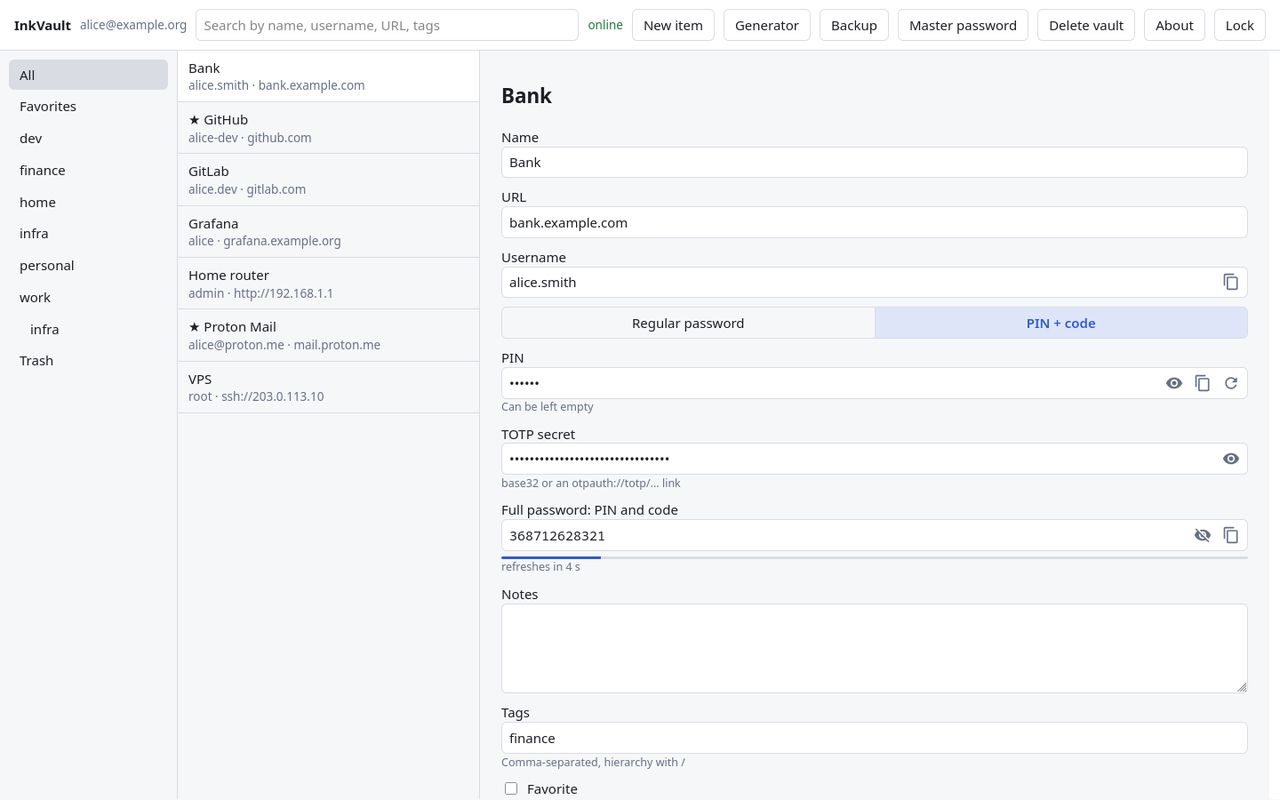Select the infra sub-tag under work

[x=89, y=329]
